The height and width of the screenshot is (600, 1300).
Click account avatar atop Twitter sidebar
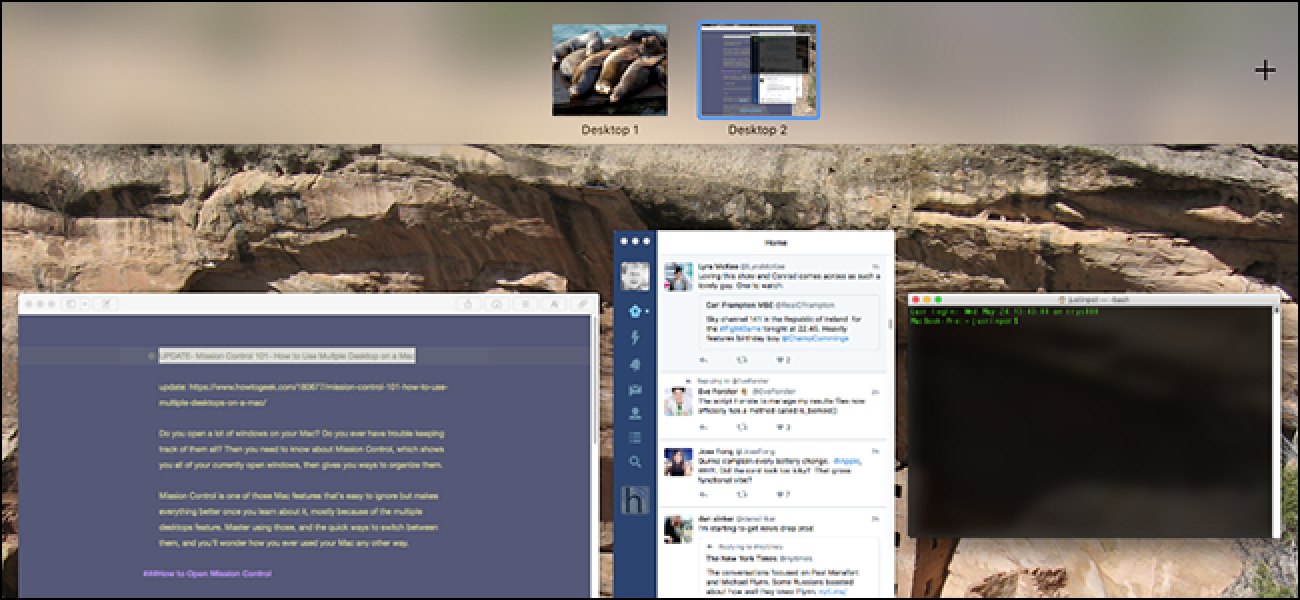click(x=634, y=276)
